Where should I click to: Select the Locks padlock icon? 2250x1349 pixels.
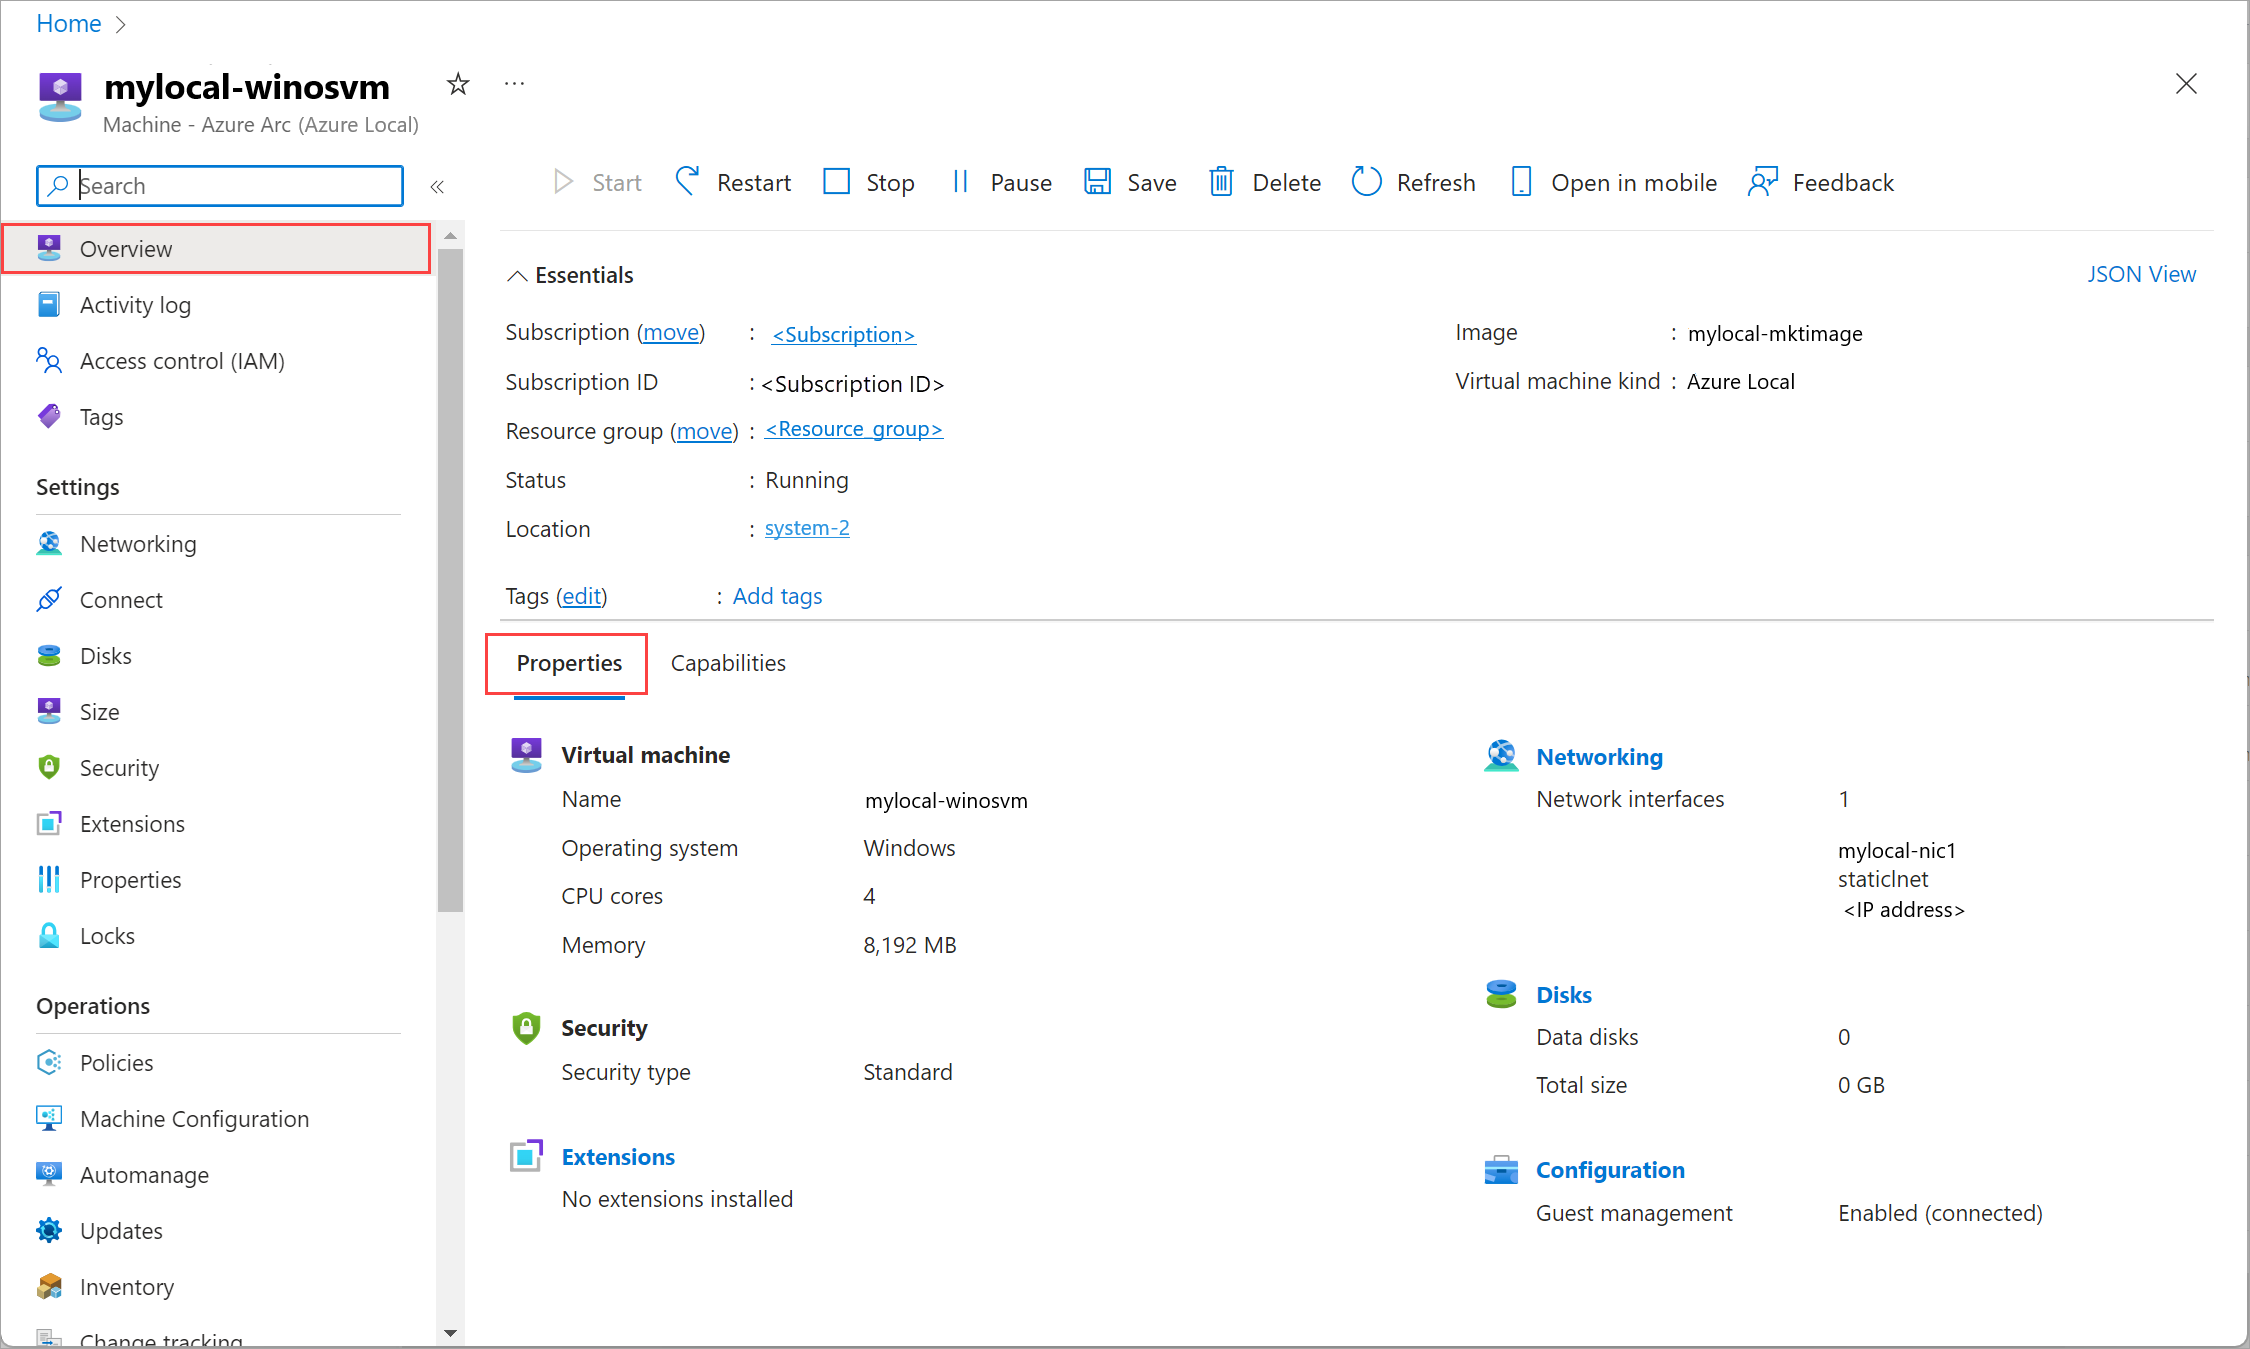tap(49, 935)
